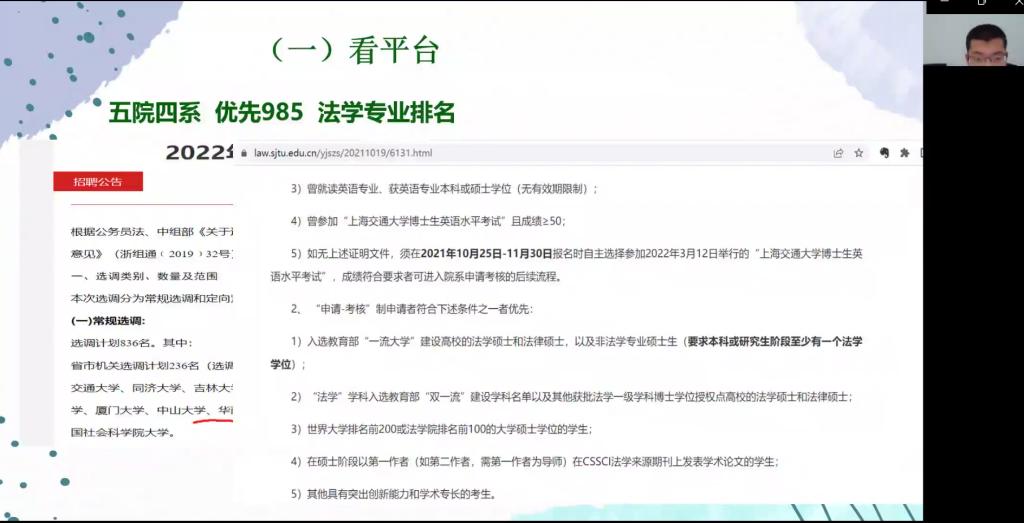The width and height of the screenshot is (1024, 523).
Task: Click the red 招聘公告 label
Action: 98,181
